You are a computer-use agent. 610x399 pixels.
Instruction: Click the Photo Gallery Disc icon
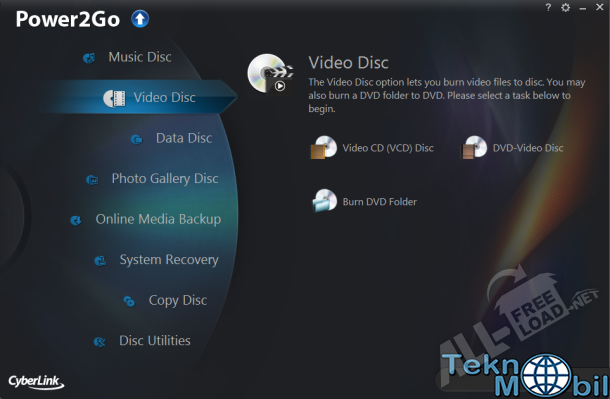92,180
